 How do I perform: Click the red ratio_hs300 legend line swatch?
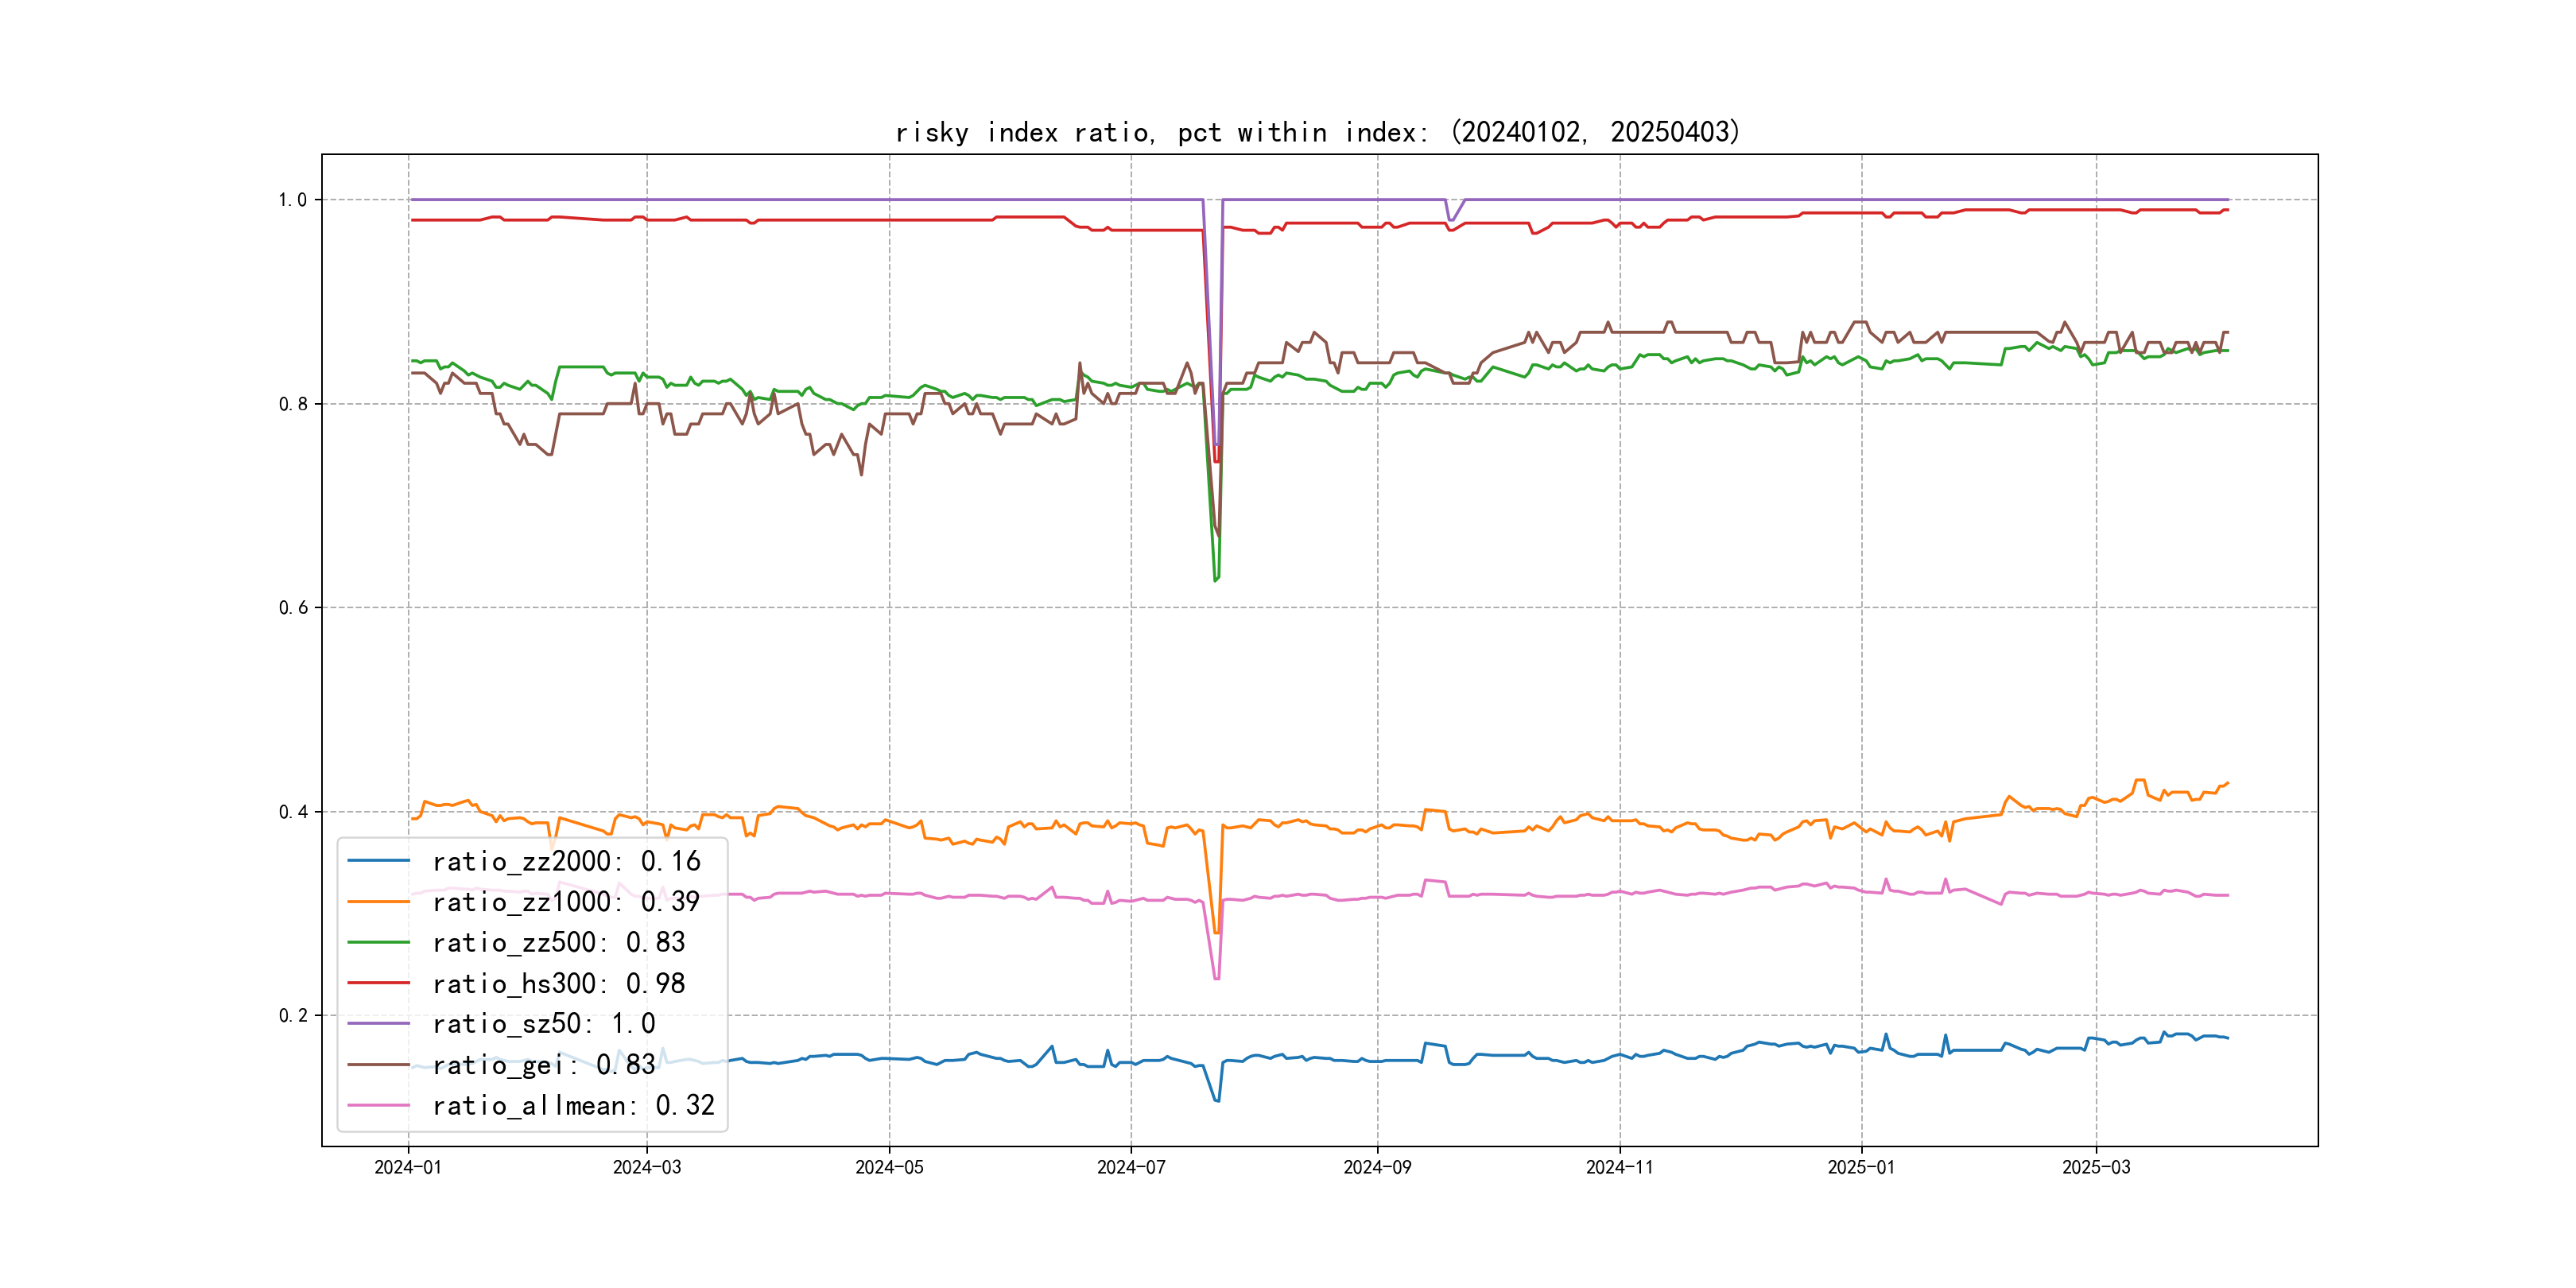click(x=378, y=983)
